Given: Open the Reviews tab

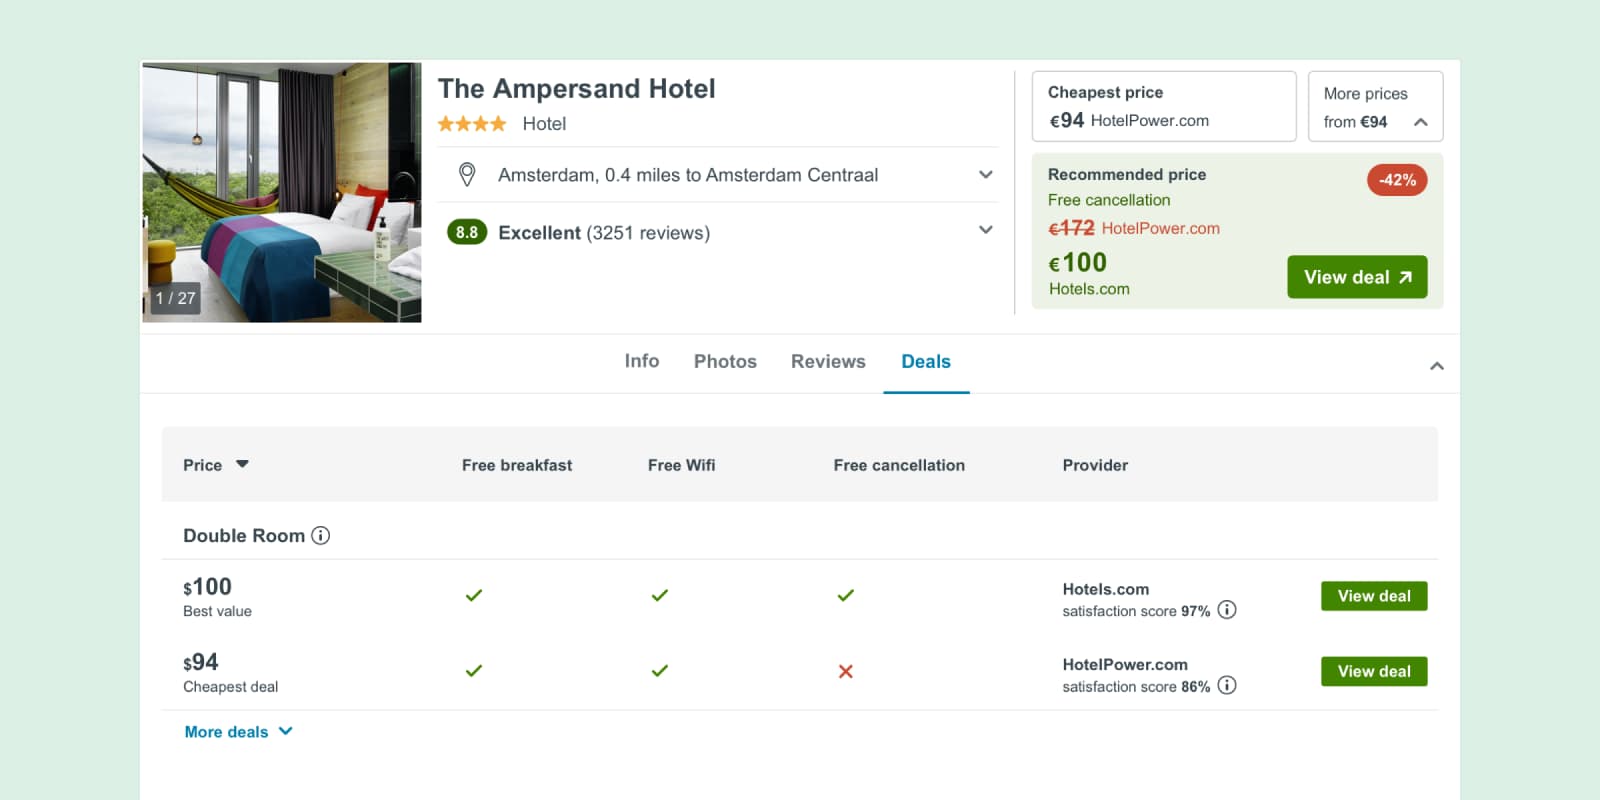Looking at the screenshot, I should pos(828,362).
